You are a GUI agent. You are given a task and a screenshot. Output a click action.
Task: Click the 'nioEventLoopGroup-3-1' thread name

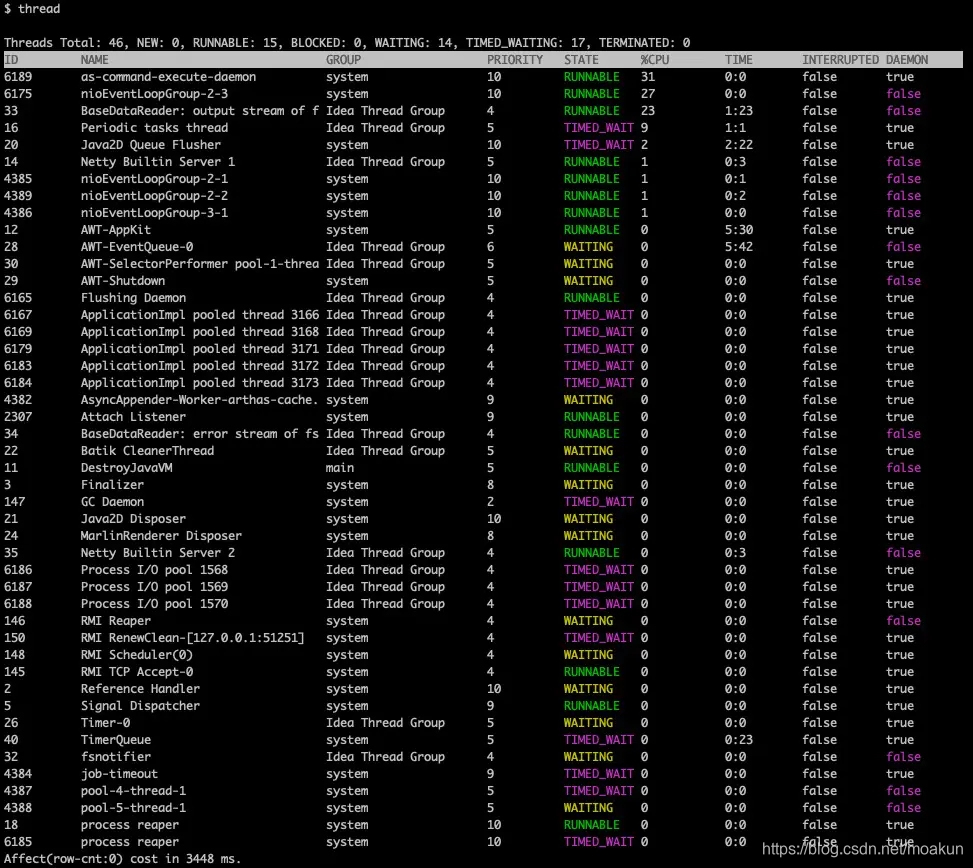pyautogui.click(x=154, y=213)
